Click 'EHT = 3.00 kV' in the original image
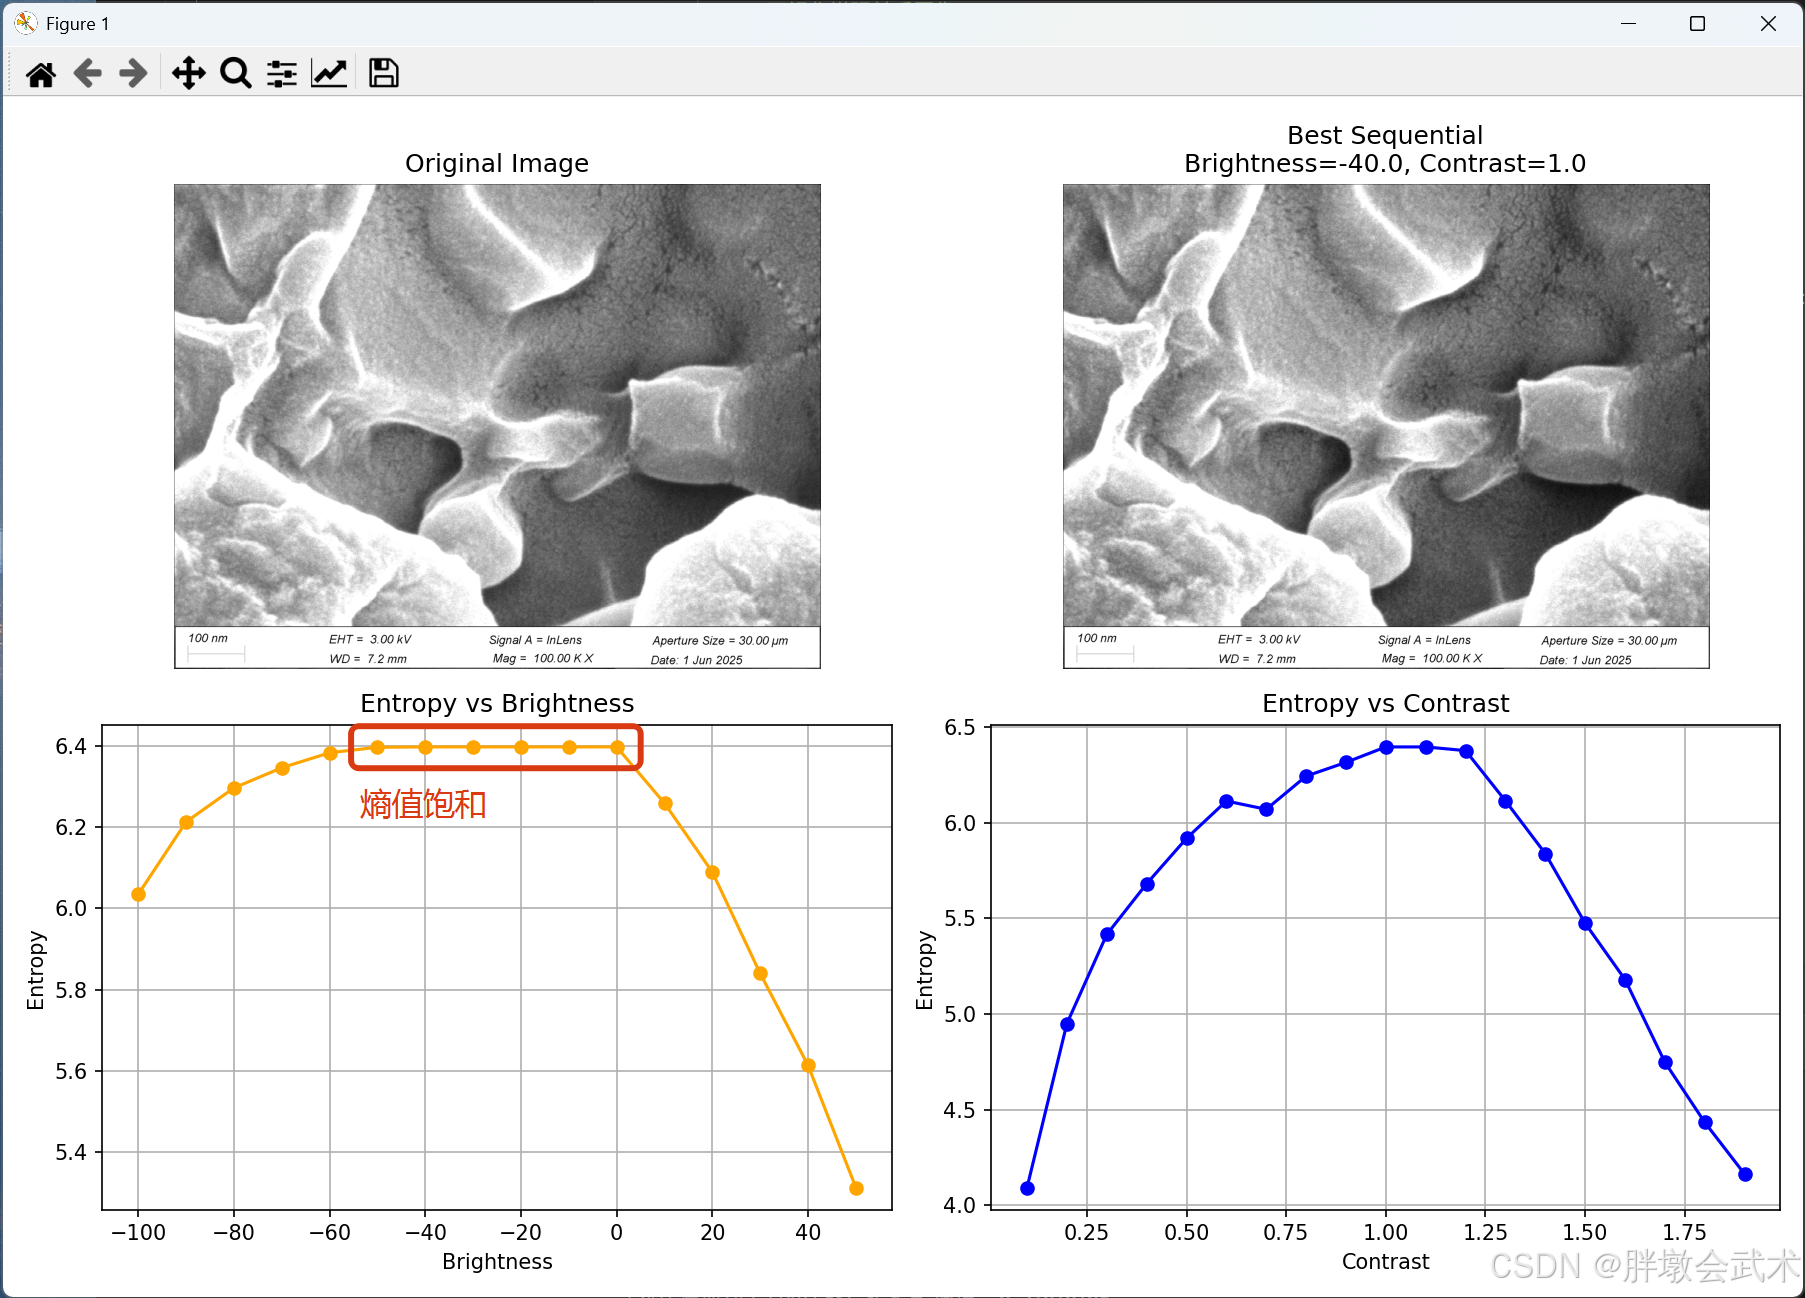 click(370, 639)
